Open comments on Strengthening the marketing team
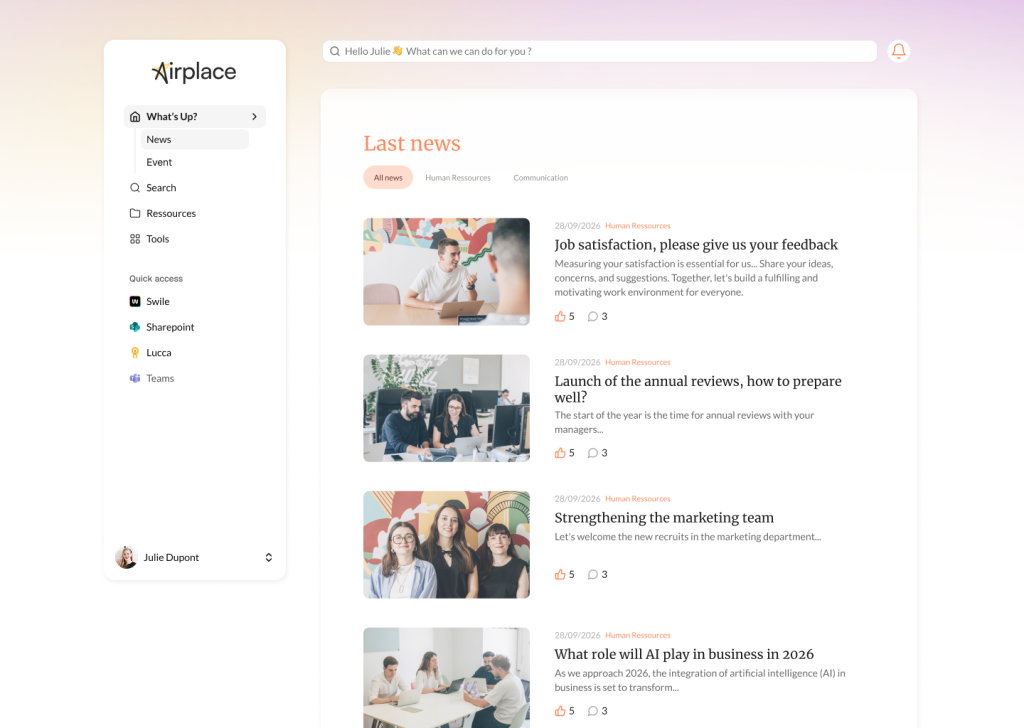 click(593, 574)
